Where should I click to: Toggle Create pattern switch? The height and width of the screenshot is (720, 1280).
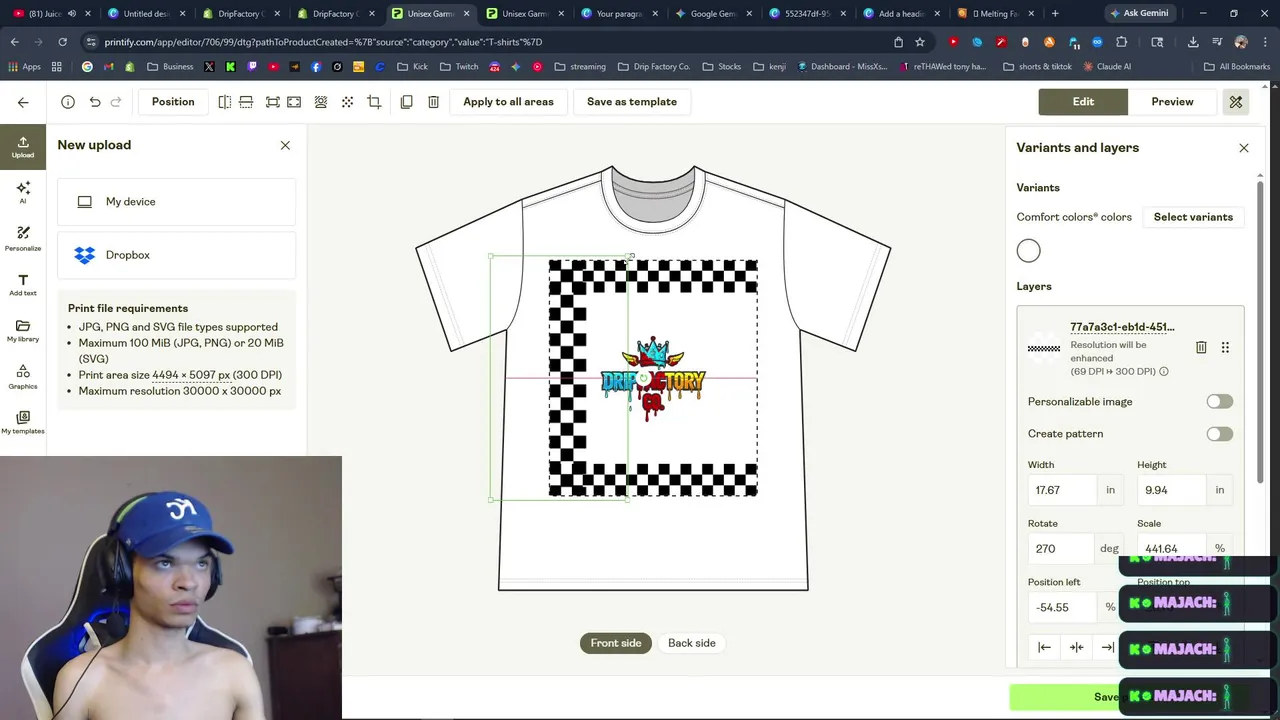point(1219,434)
